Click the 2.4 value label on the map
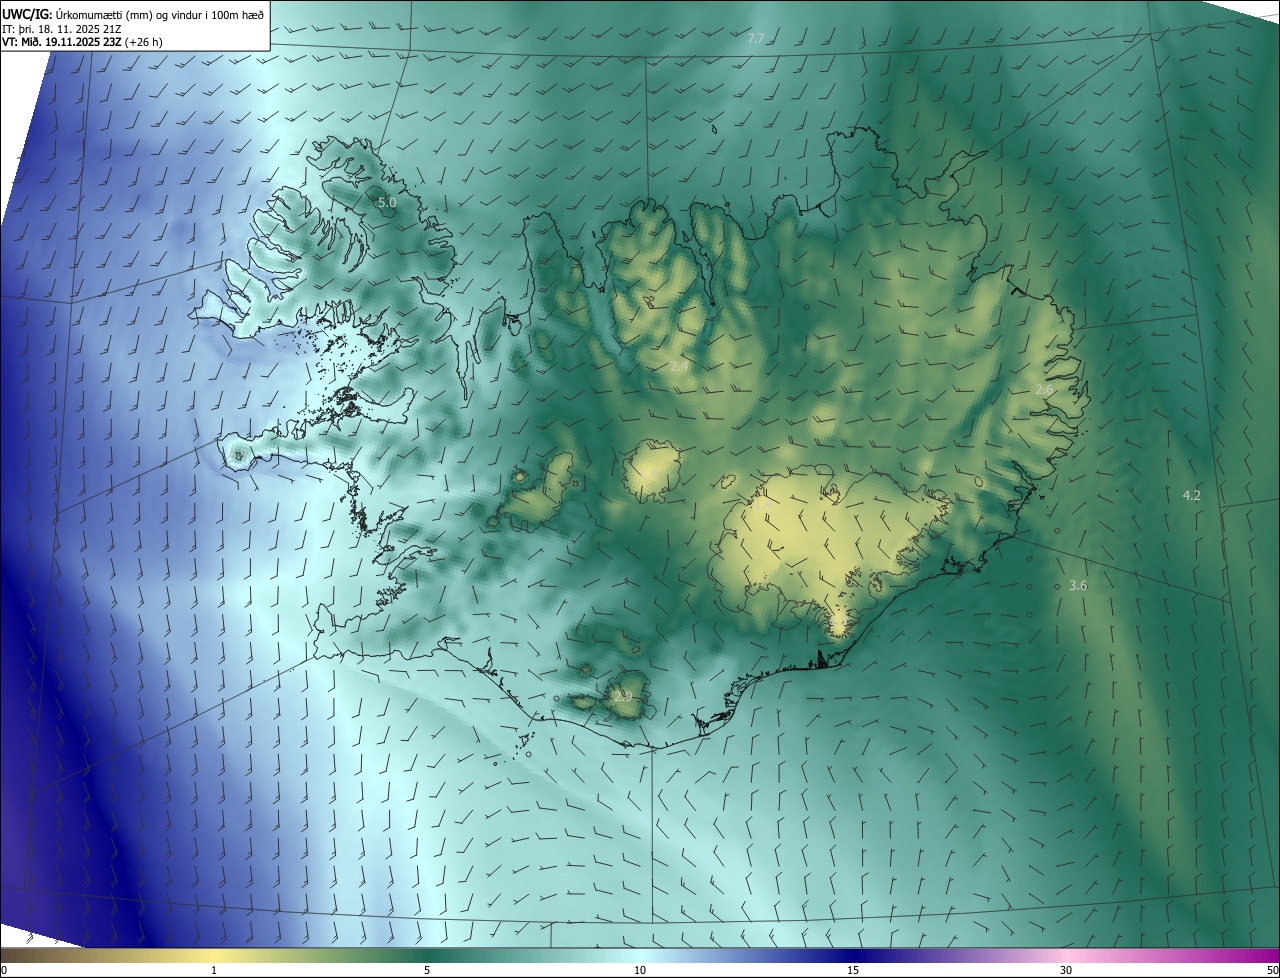1280x978 pixels. (679, 367)
